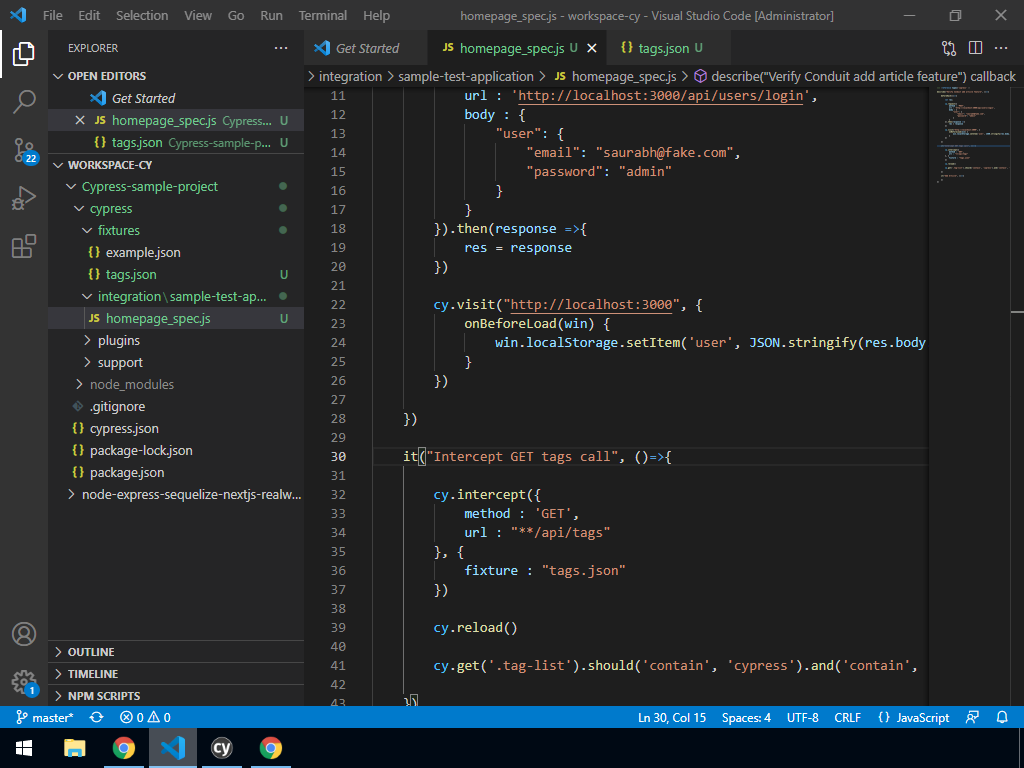Expand the NPM SCRIPTS section

pos(103,696)
